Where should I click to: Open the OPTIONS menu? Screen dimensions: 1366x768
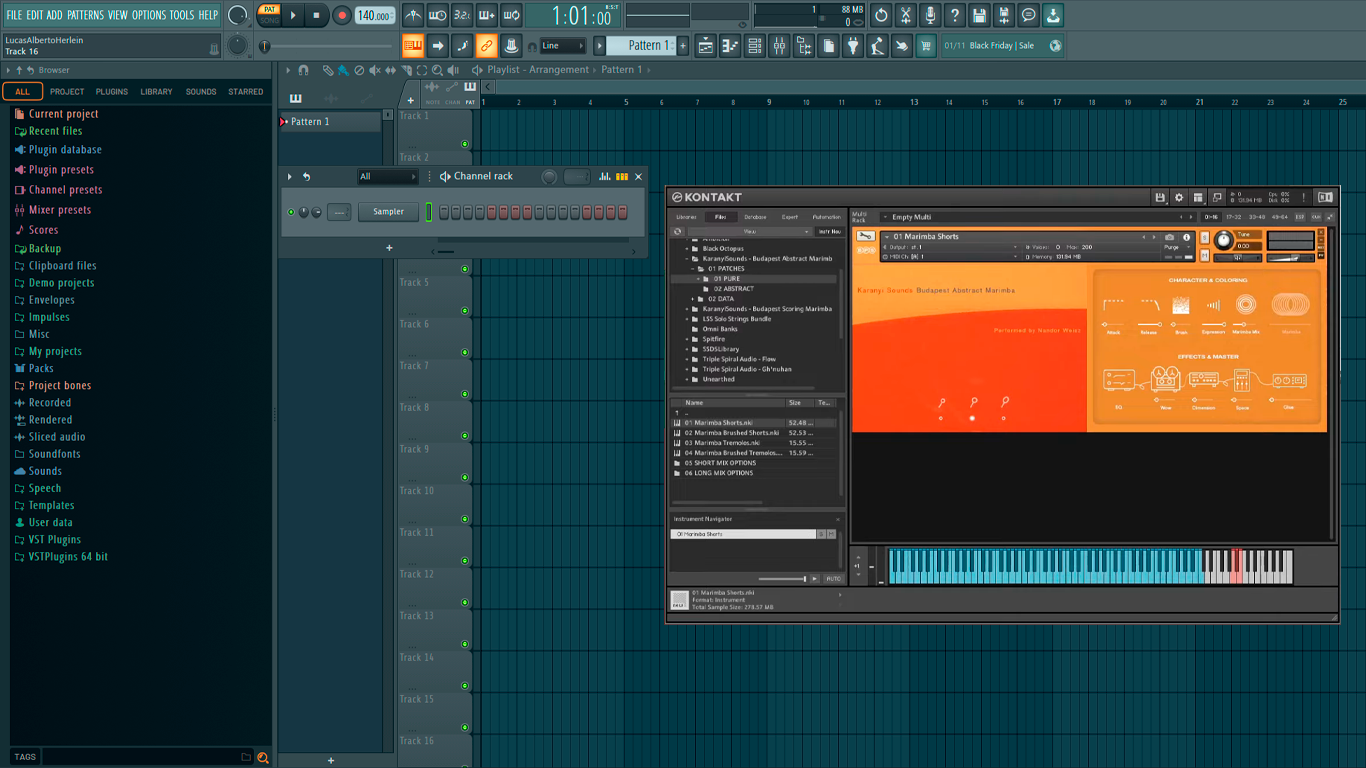(149, 15)
